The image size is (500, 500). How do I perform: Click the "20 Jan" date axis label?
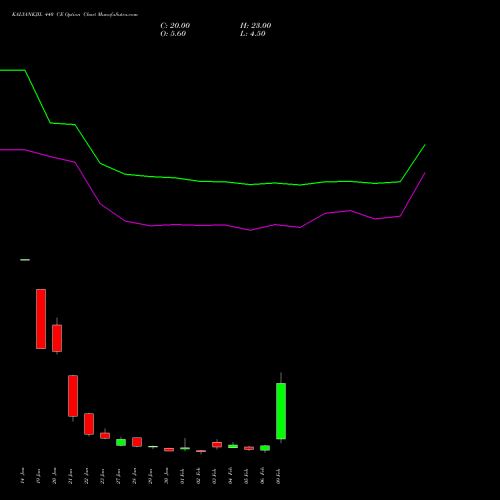pos(55,476)
